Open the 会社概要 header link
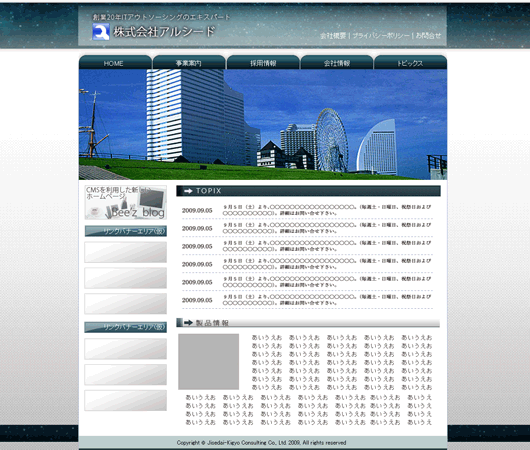 pyautogui.click(x=333, y=35)
